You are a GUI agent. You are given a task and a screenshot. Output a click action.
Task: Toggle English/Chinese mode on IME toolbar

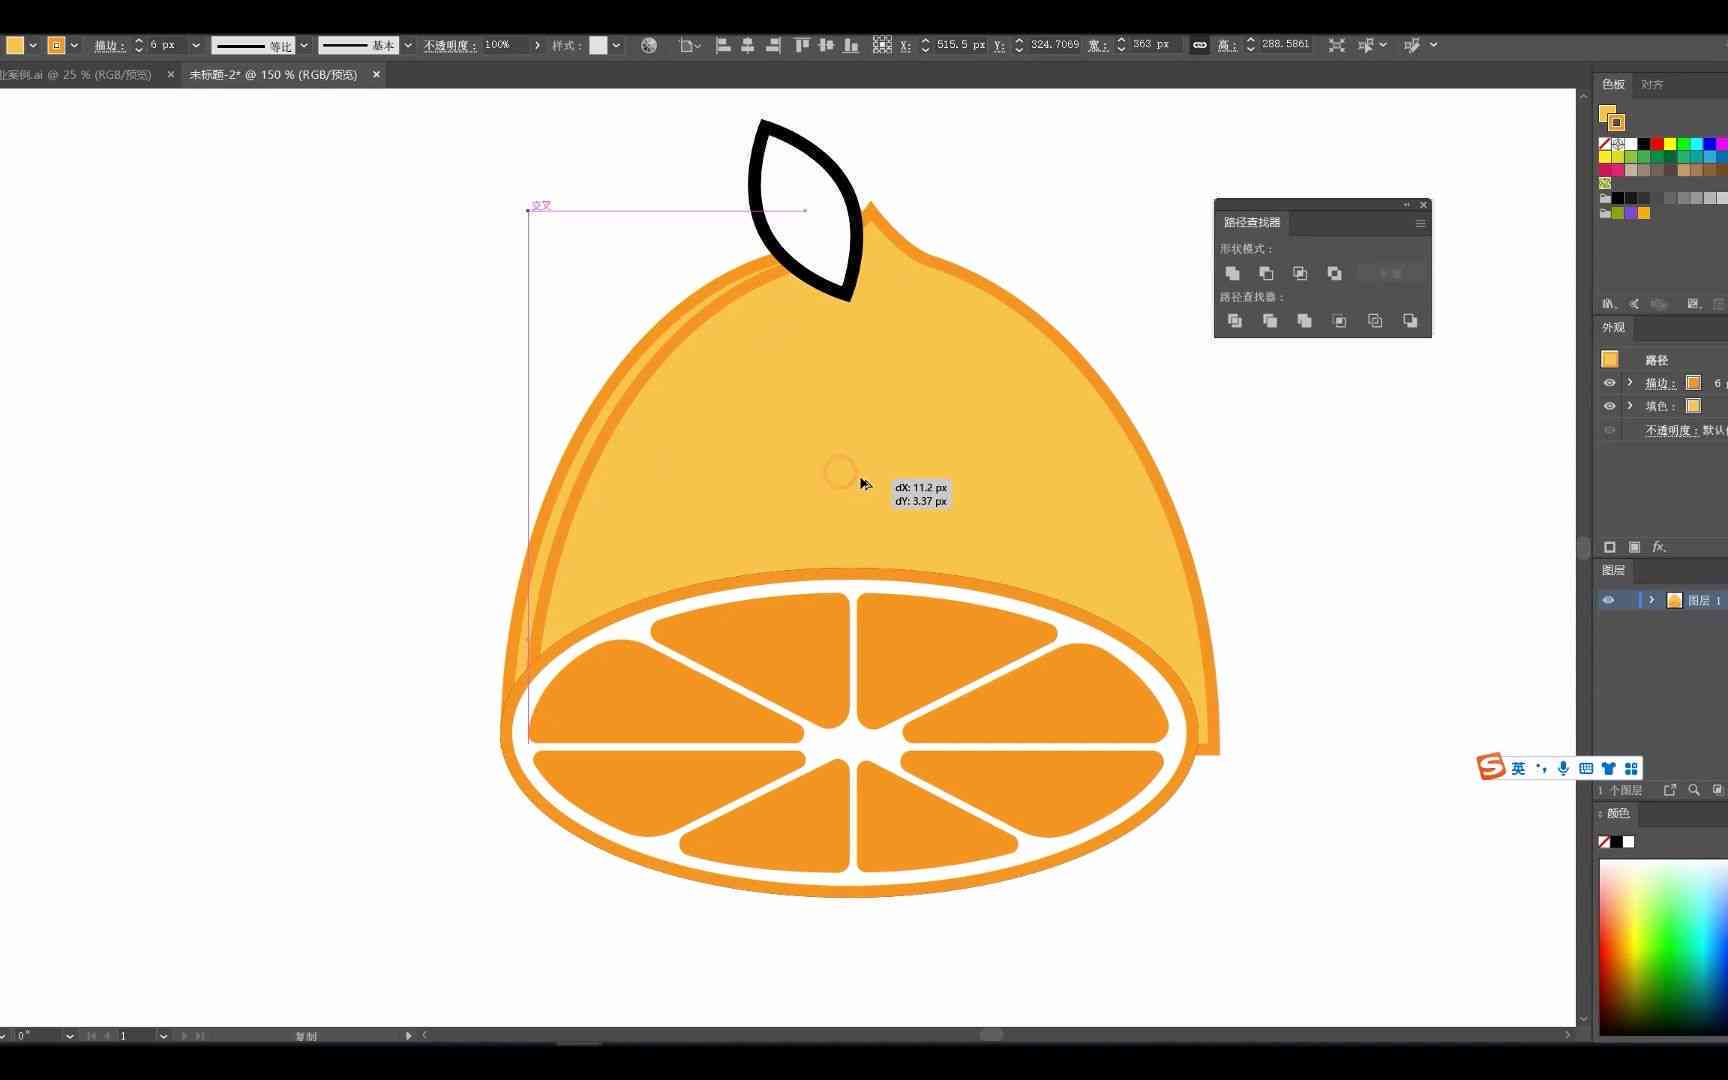click(1518, 768)
